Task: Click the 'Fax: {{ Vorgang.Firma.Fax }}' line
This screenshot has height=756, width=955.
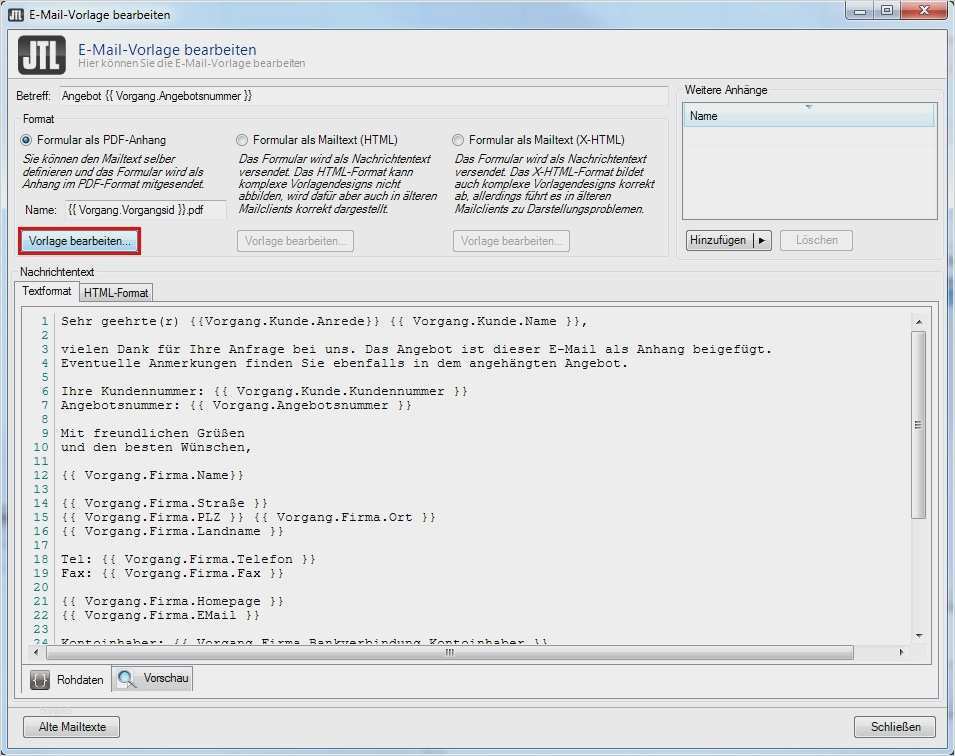Action: click(x=172, y=574)
